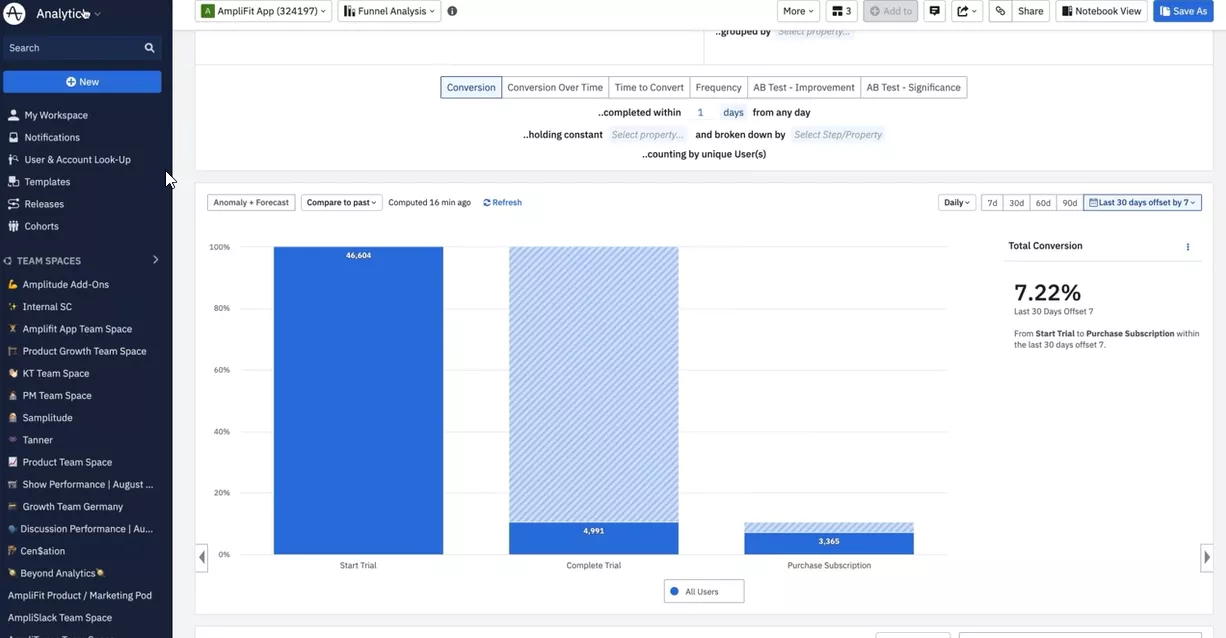Open the comments icon in toolbar
The width and height of the screenshot is (1226, 638).
pos(934,11)
